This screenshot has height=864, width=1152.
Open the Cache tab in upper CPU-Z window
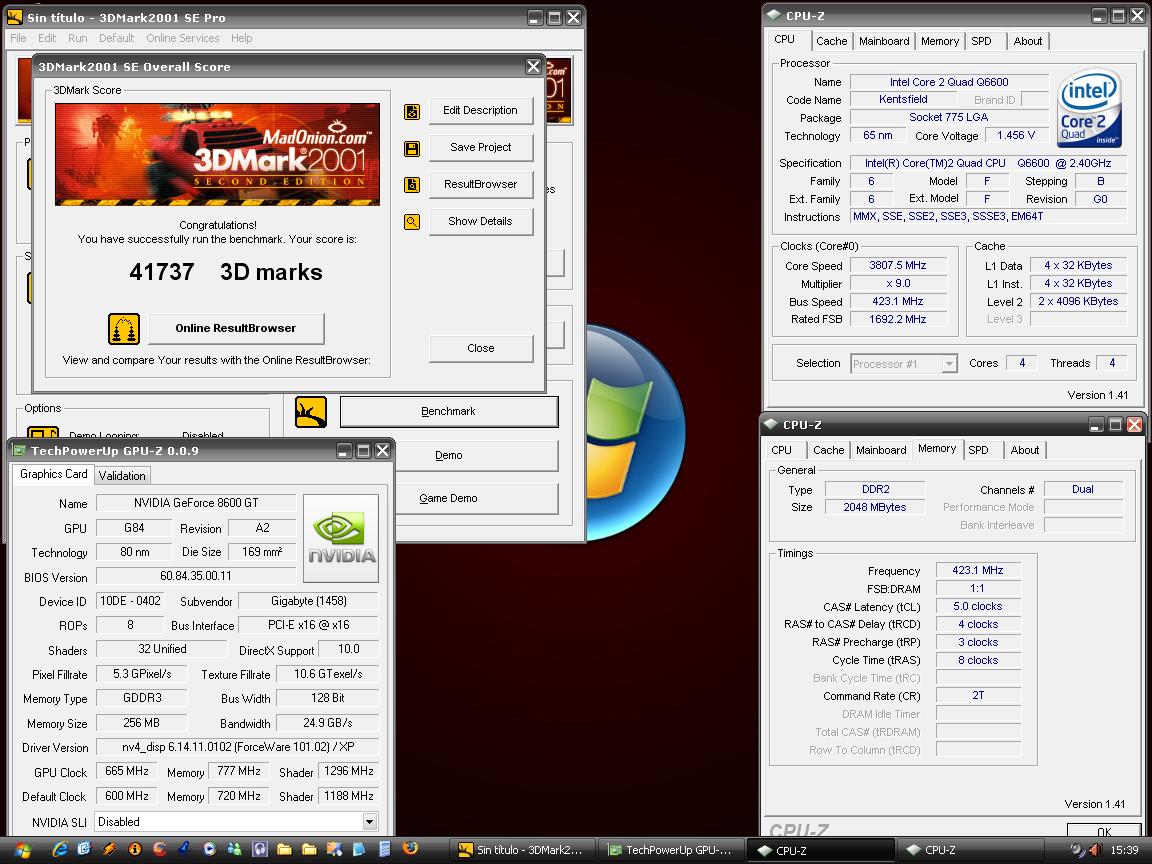832,41
